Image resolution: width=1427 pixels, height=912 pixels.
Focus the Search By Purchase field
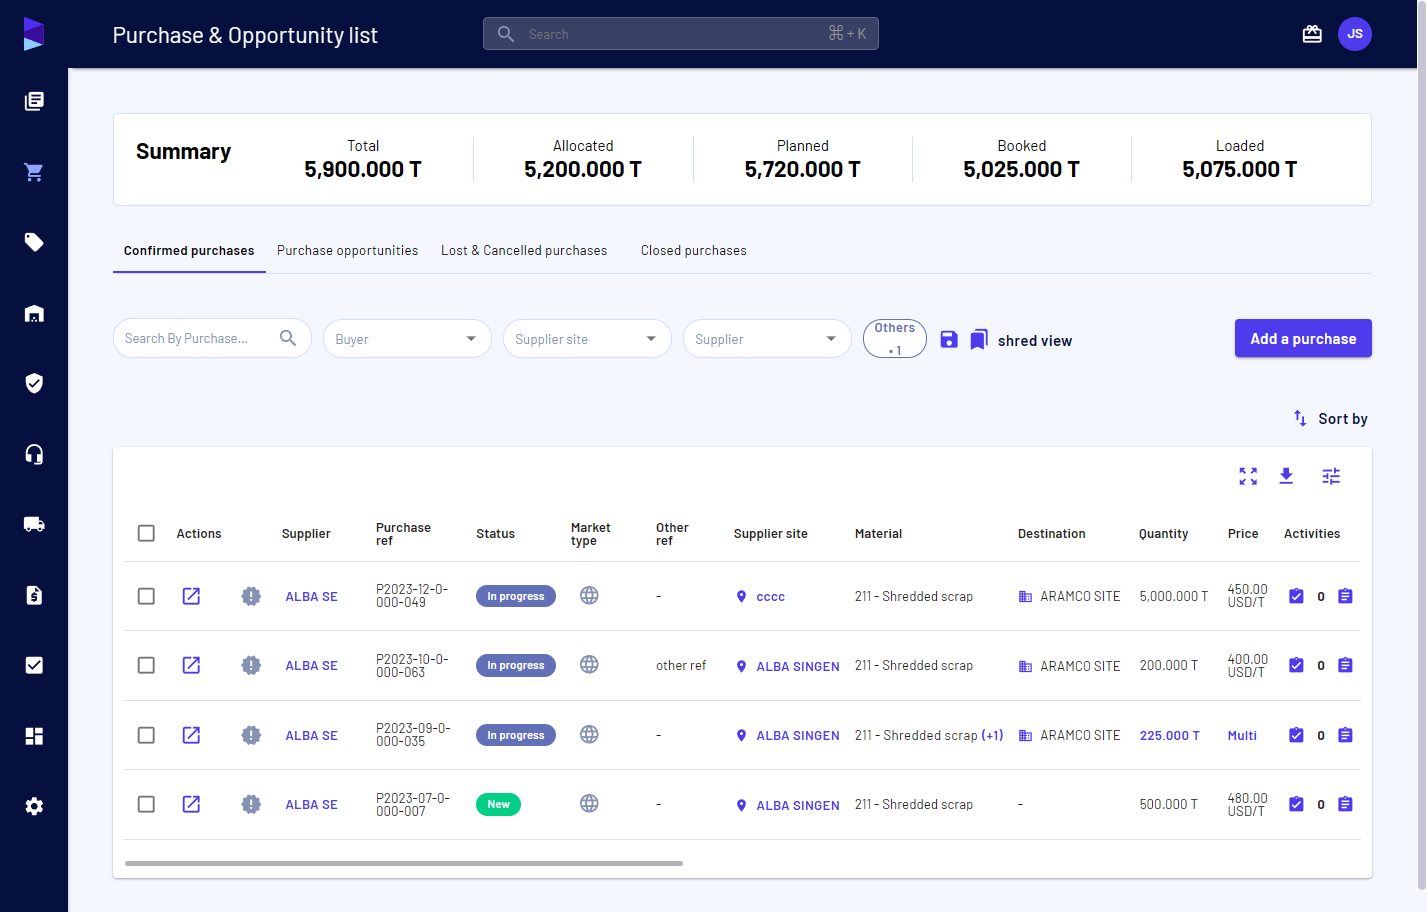coord(212,339)
